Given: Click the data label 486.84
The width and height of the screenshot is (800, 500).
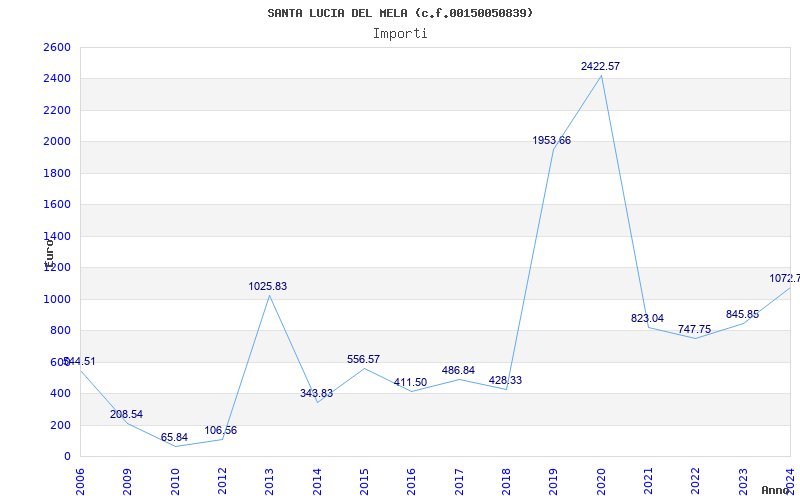Looking at the screenshot, I should tap(458, 370).
